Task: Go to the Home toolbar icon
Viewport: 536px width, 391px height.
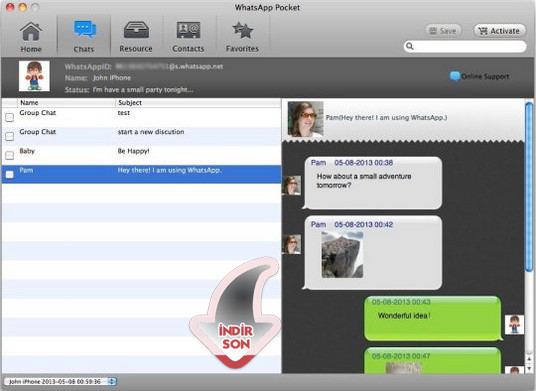Action: click(31, 37)
